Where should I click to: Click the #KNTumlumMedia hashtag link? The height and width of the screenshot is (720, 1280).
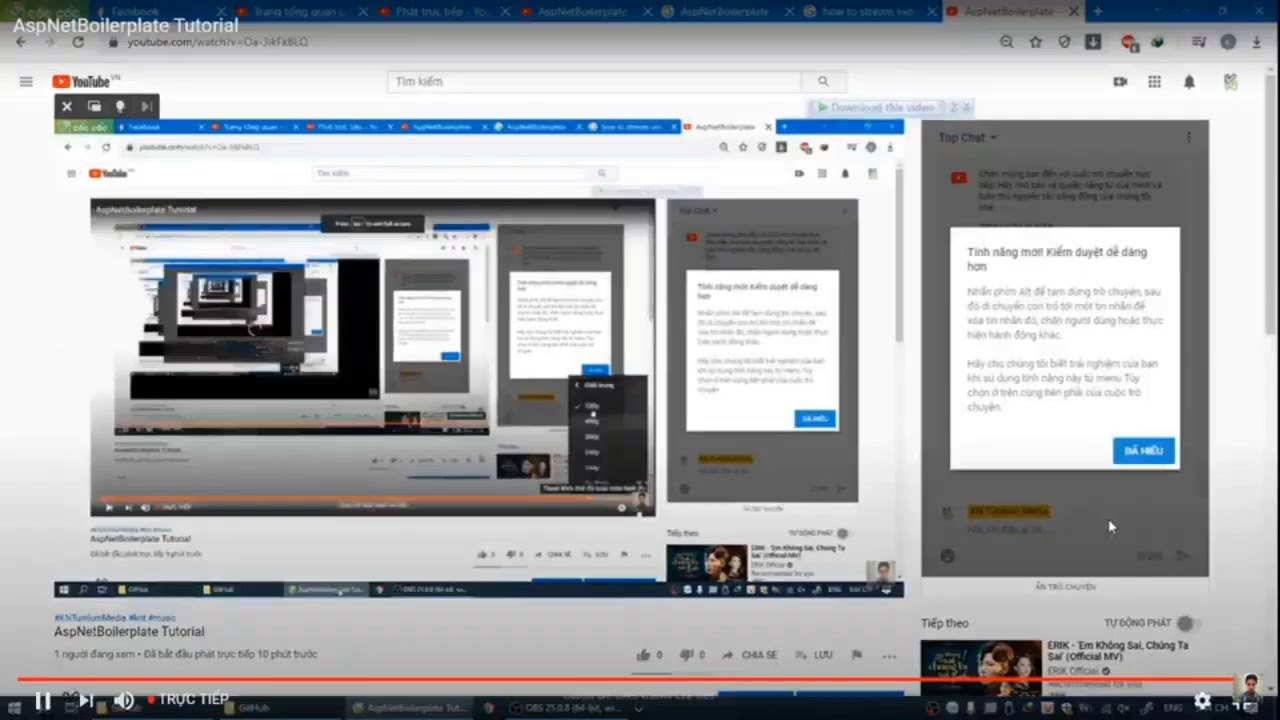90,618
